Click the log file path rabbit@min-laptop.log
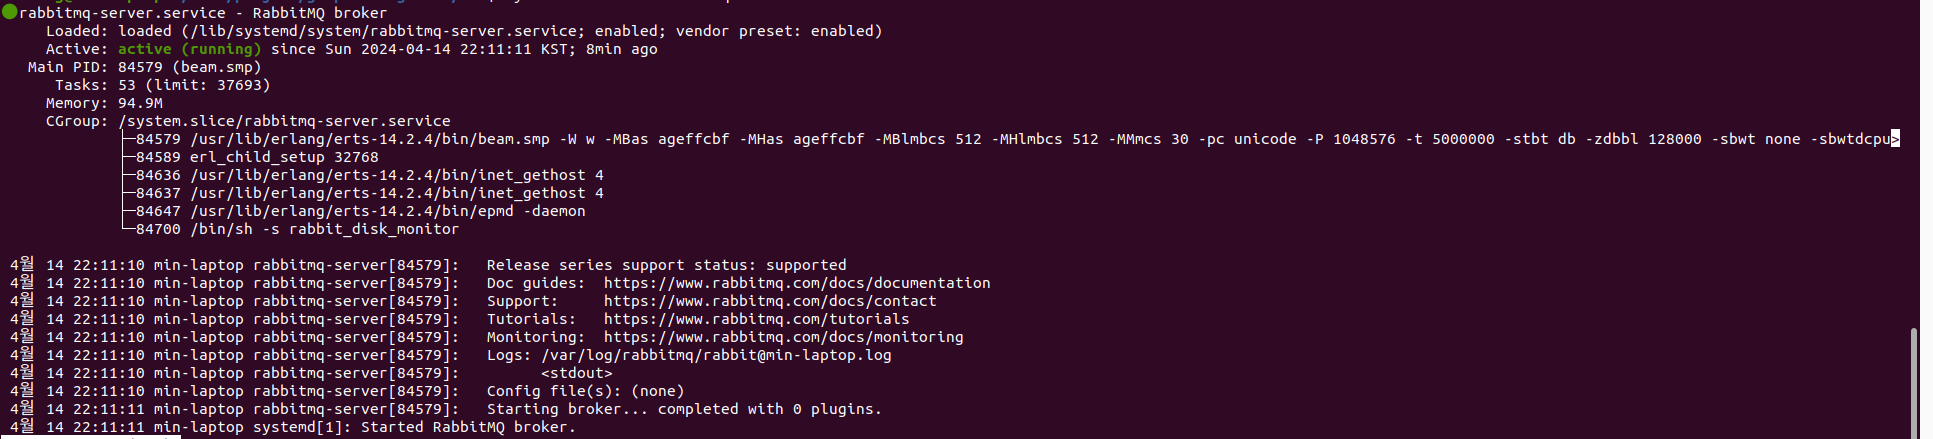1933x439 pixels. tap(716, 355)
